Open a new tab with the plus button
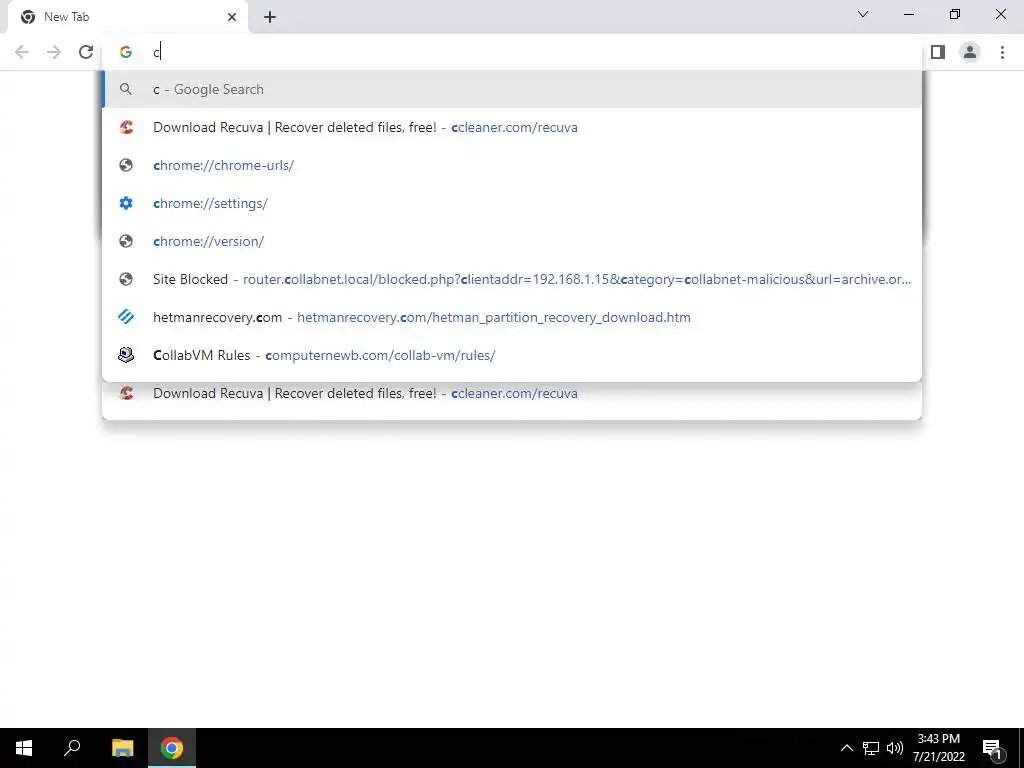1024x768 pixels. tap(270, 17)
